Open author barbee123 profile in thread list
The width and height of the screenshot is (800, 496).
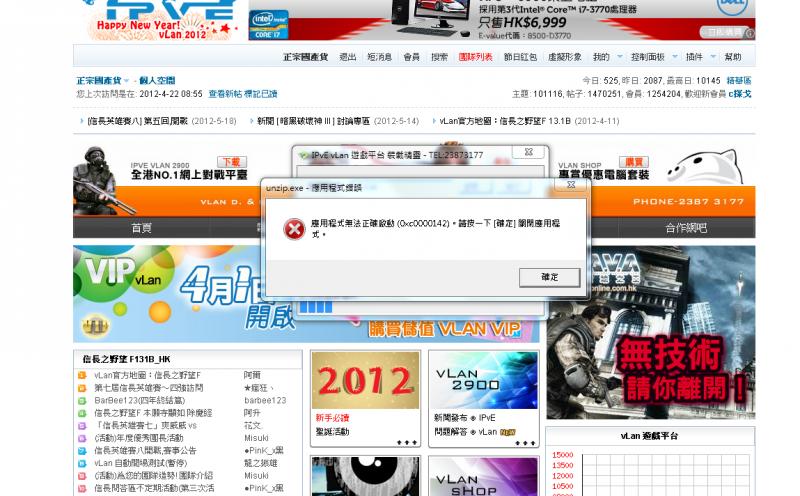tap(265, 401)
